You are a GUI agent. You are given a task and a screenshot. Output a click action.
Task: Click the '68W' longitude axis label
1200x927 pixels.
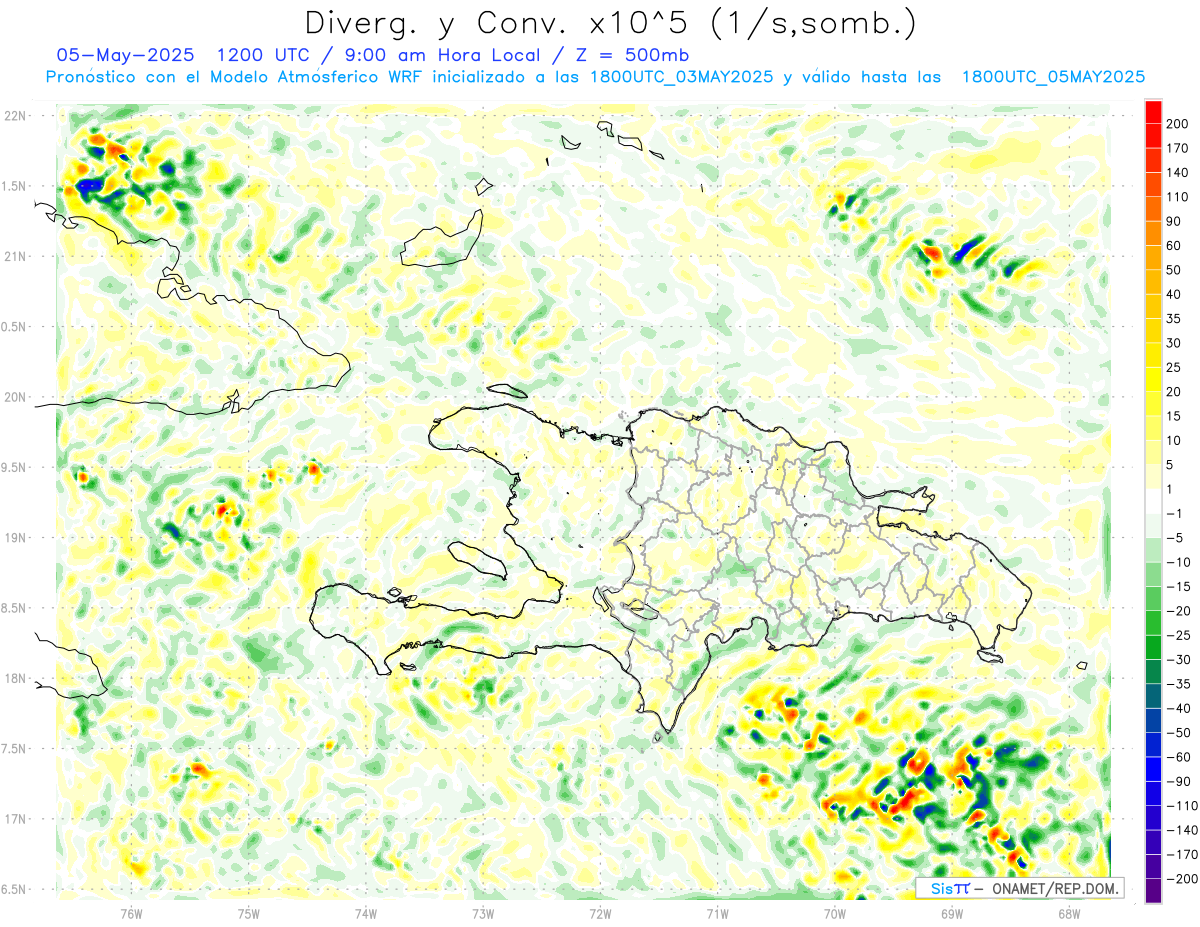point(1069,912)
